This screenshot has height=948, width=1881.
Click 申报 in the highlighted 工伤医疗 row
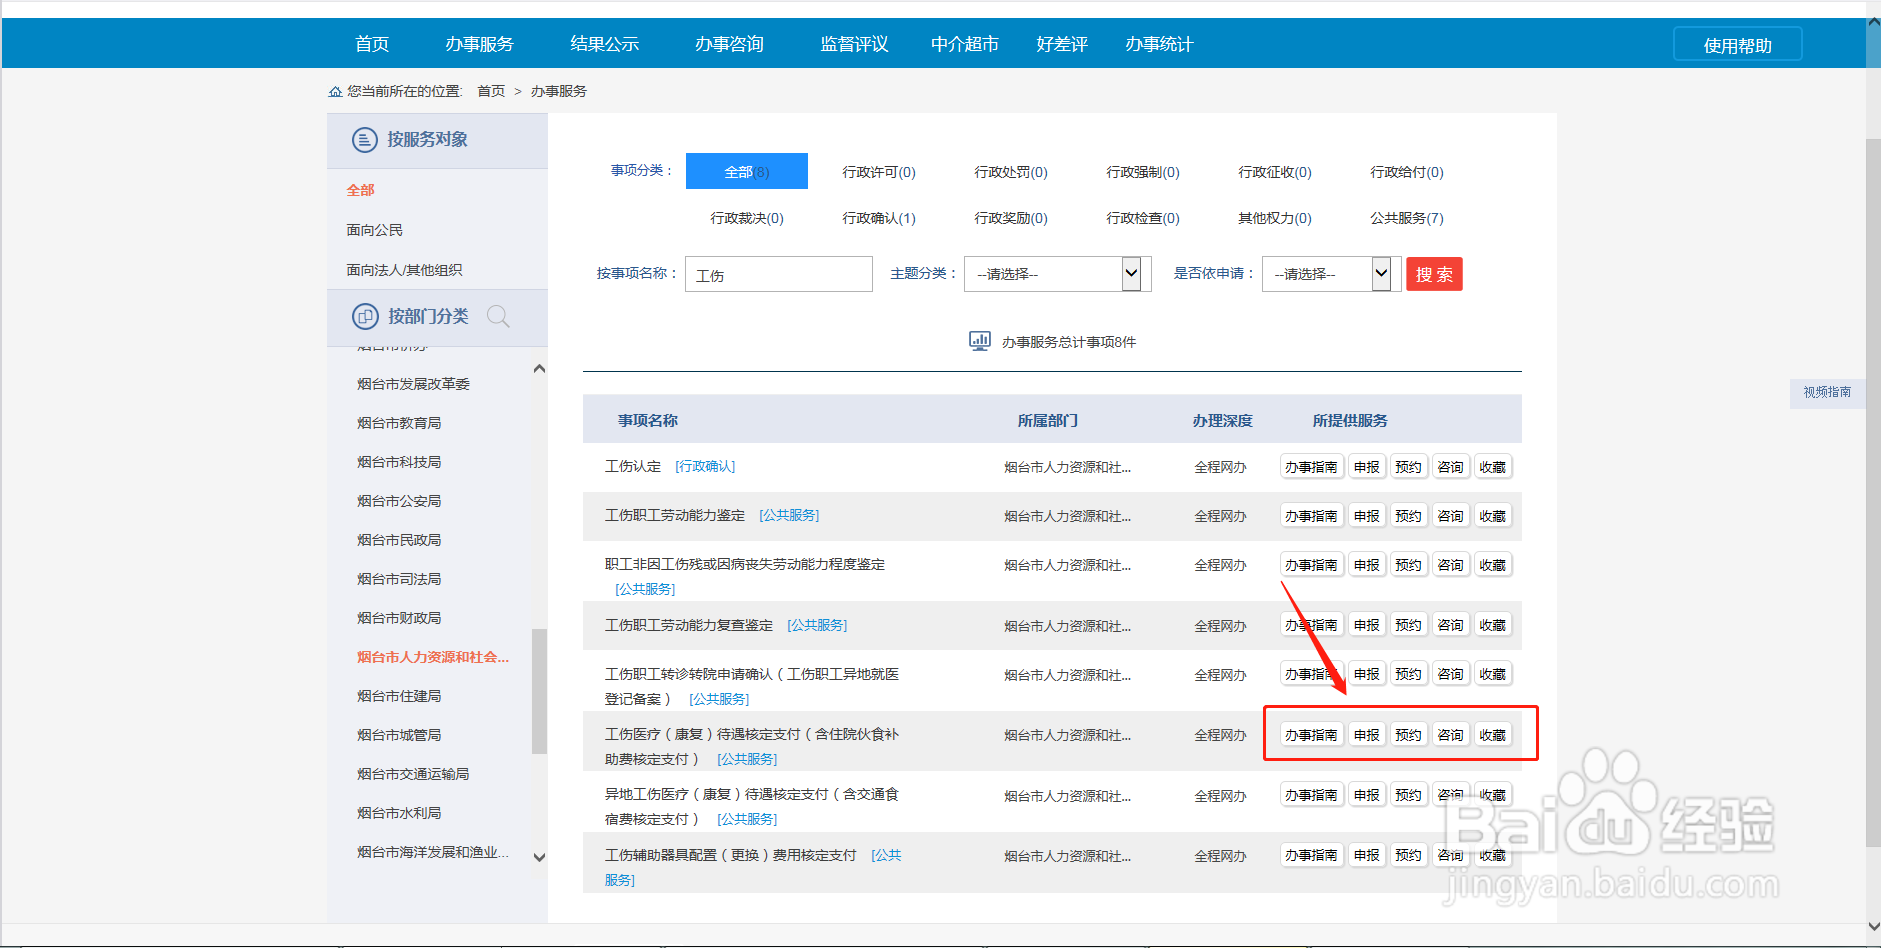[x=1366, y=734]
